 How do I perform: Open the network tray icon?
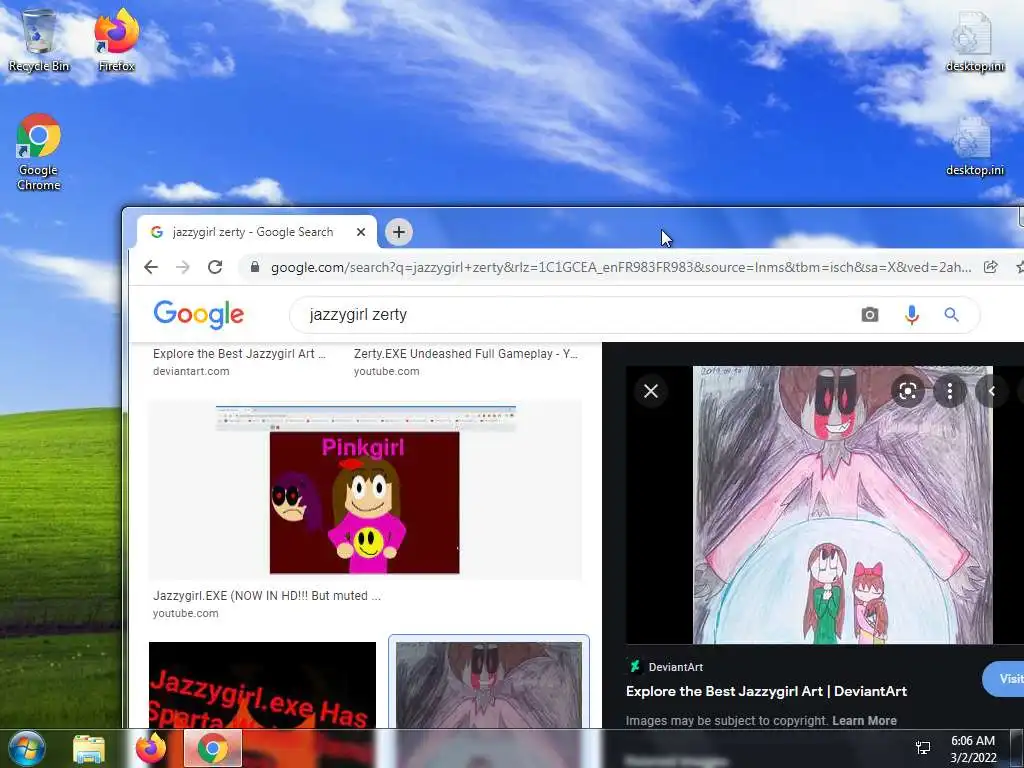tap(923, 748)
